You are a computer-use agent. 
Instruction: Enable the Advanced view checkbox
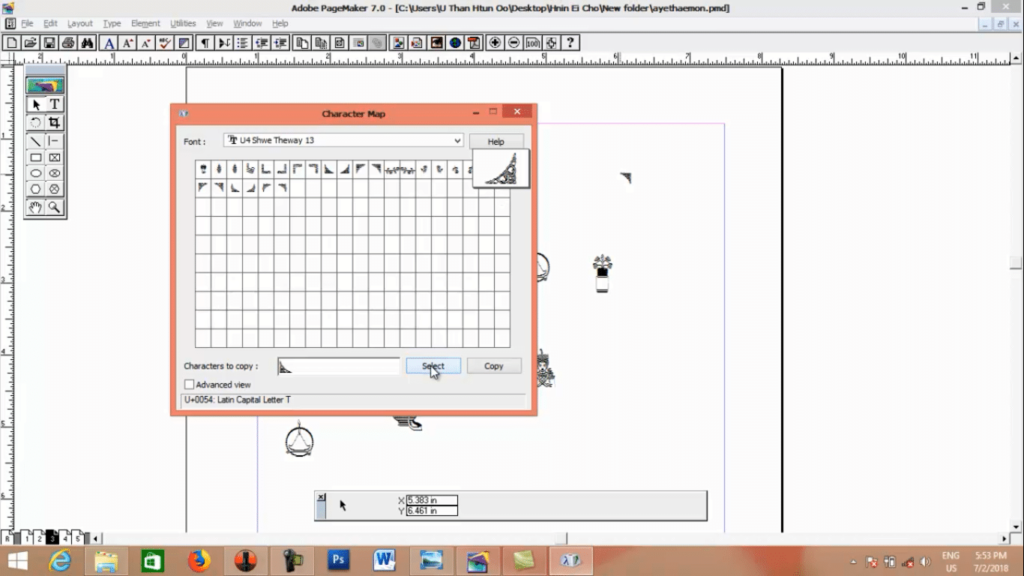[x=189, y=385]
